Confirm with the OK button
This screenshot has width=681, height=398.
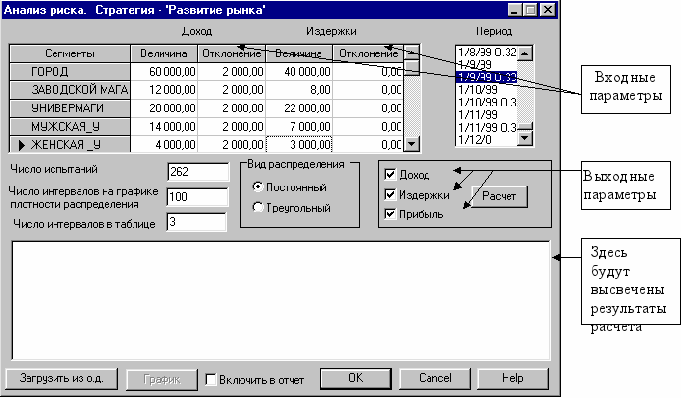tap(356, 378)
